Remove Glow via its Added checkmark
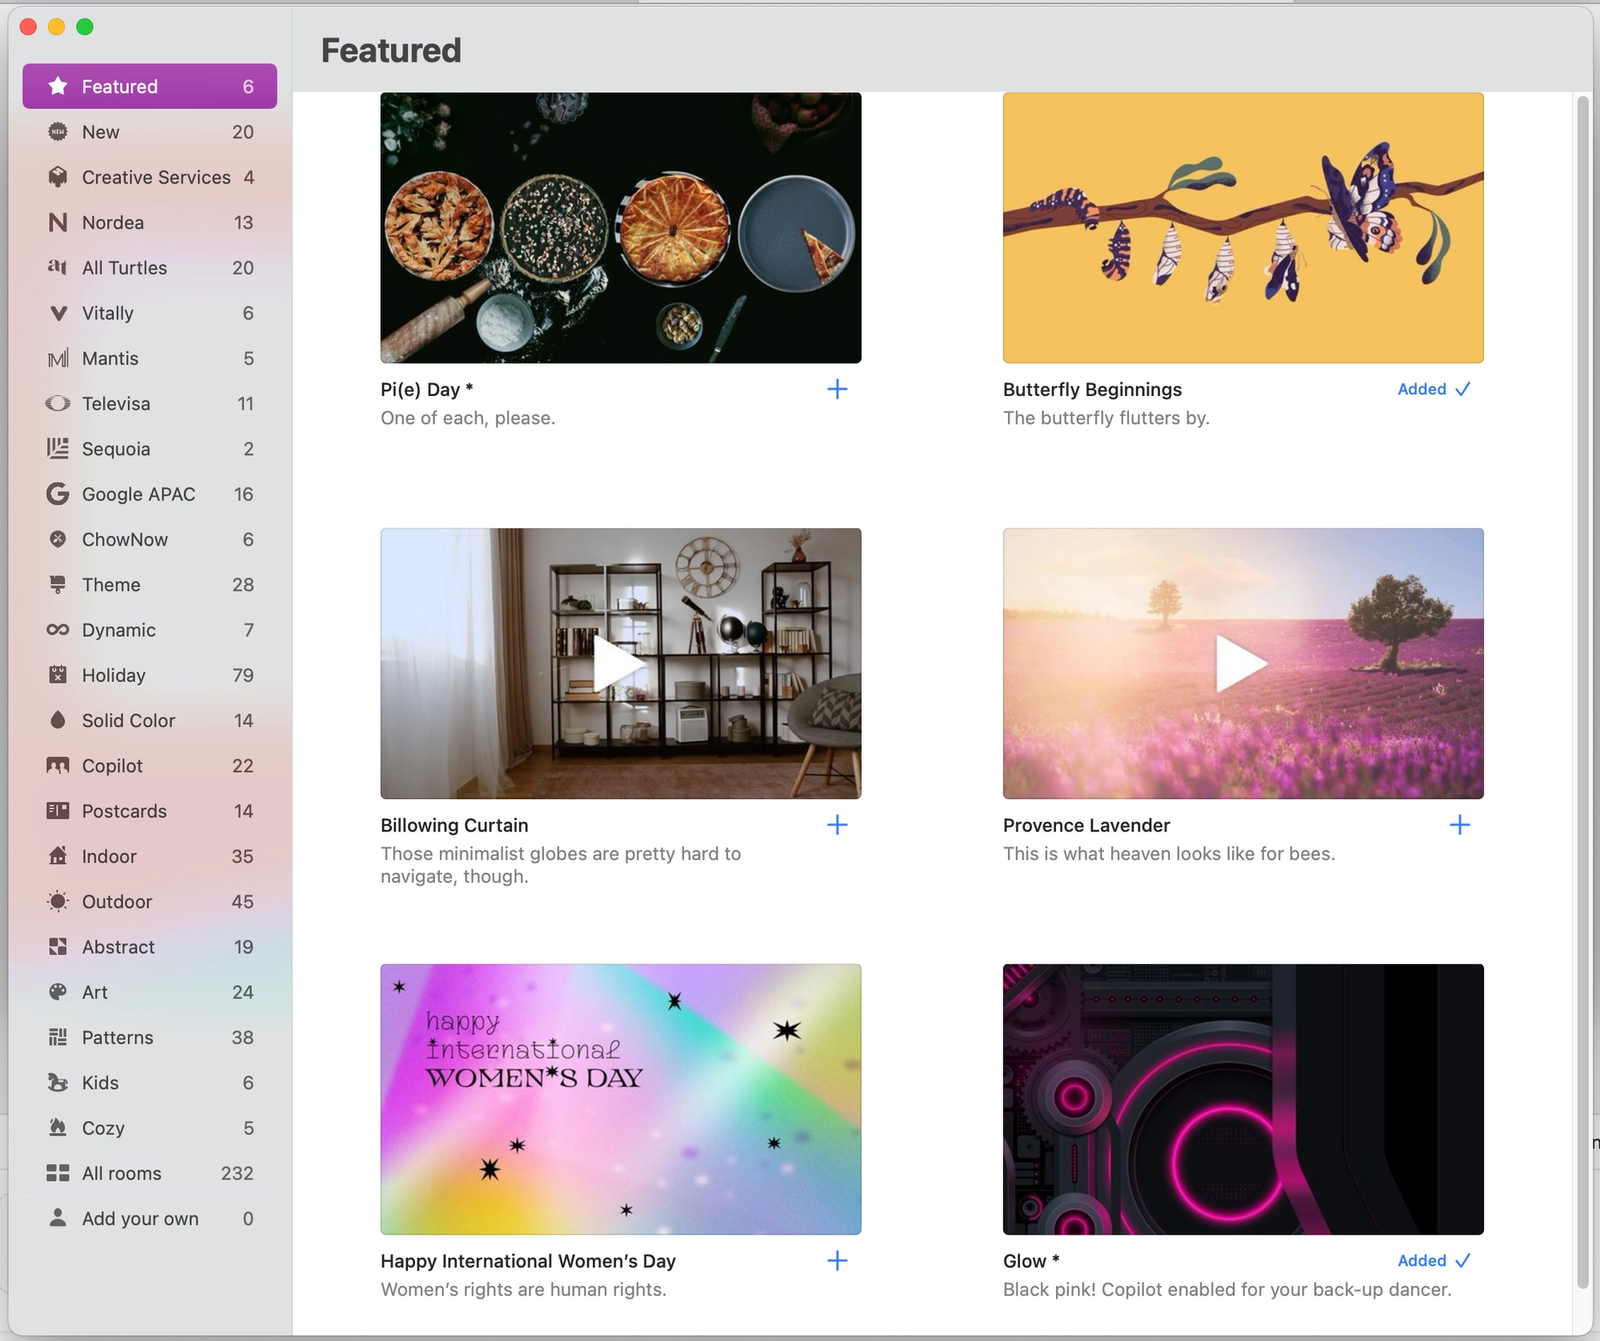 tap(1434, 1261)
